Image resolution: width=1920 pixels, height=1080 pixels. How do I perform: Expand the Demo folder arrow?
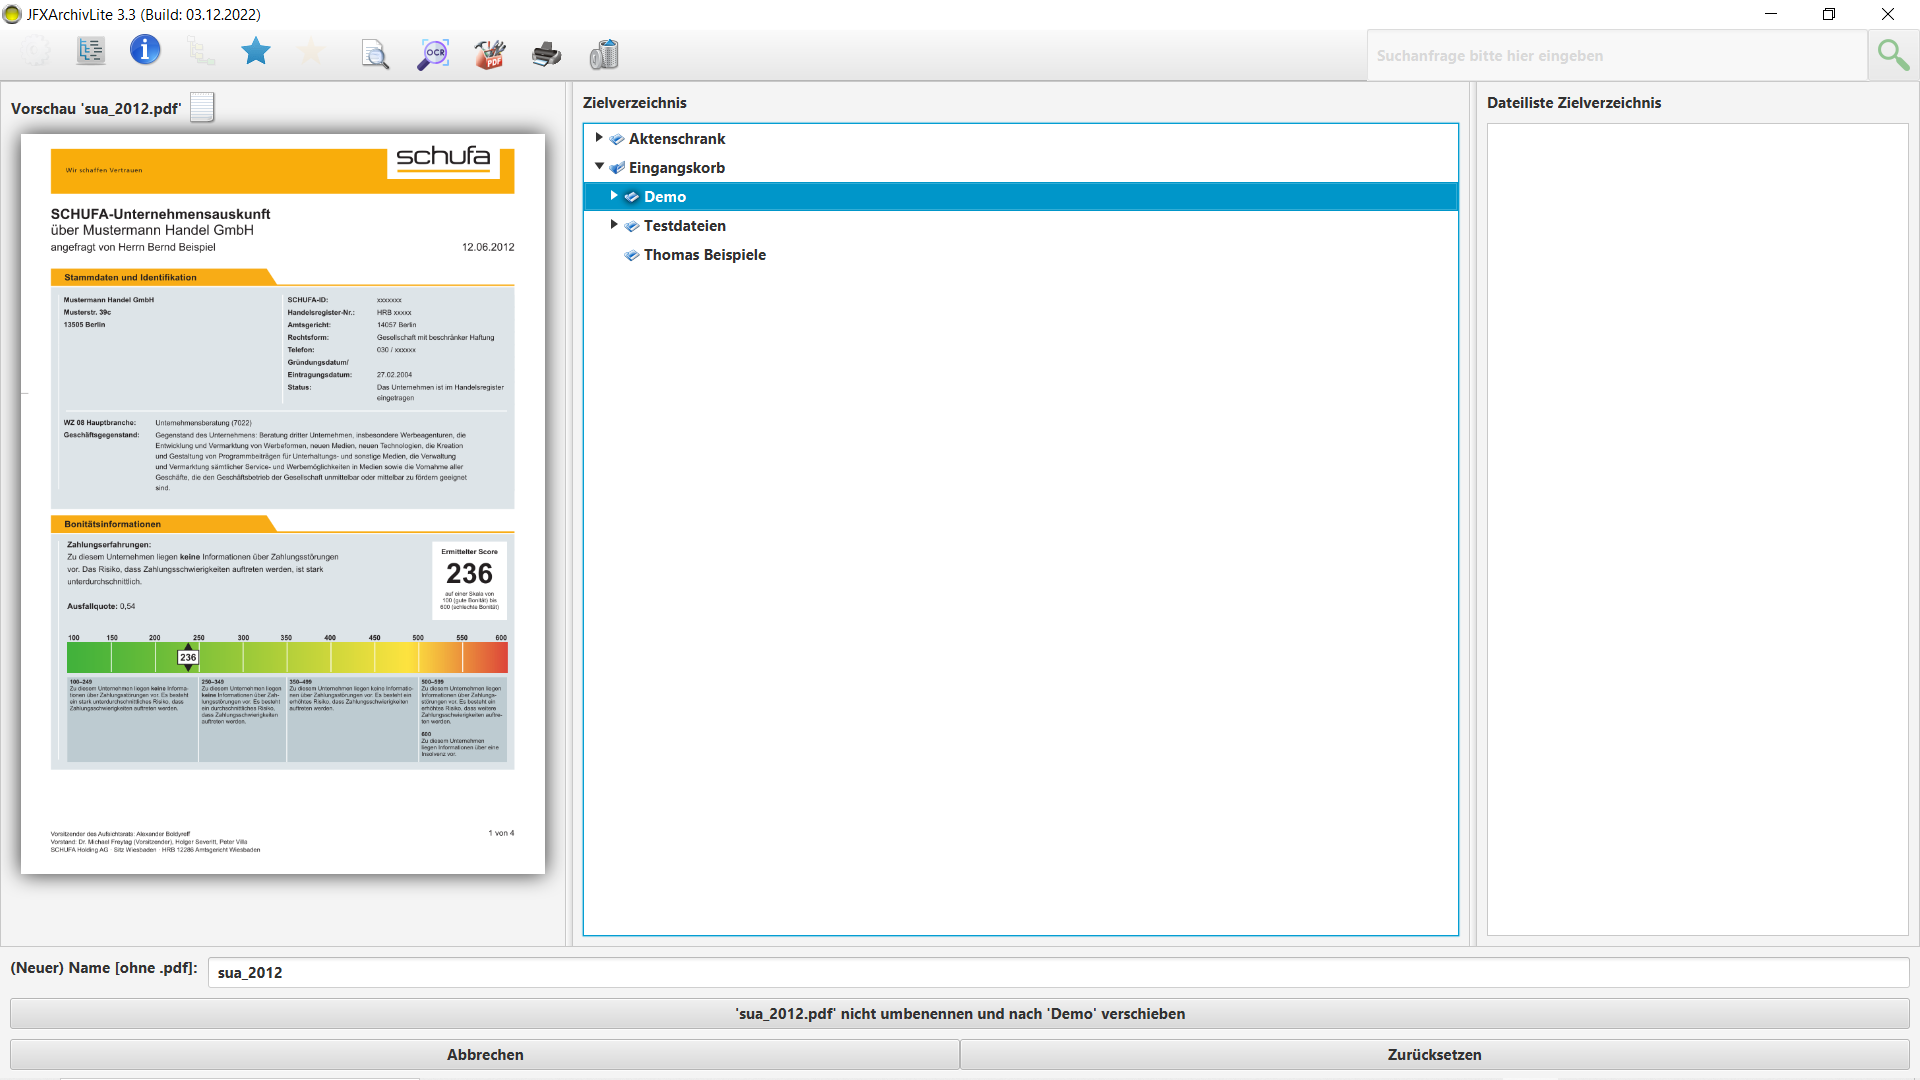614,196
